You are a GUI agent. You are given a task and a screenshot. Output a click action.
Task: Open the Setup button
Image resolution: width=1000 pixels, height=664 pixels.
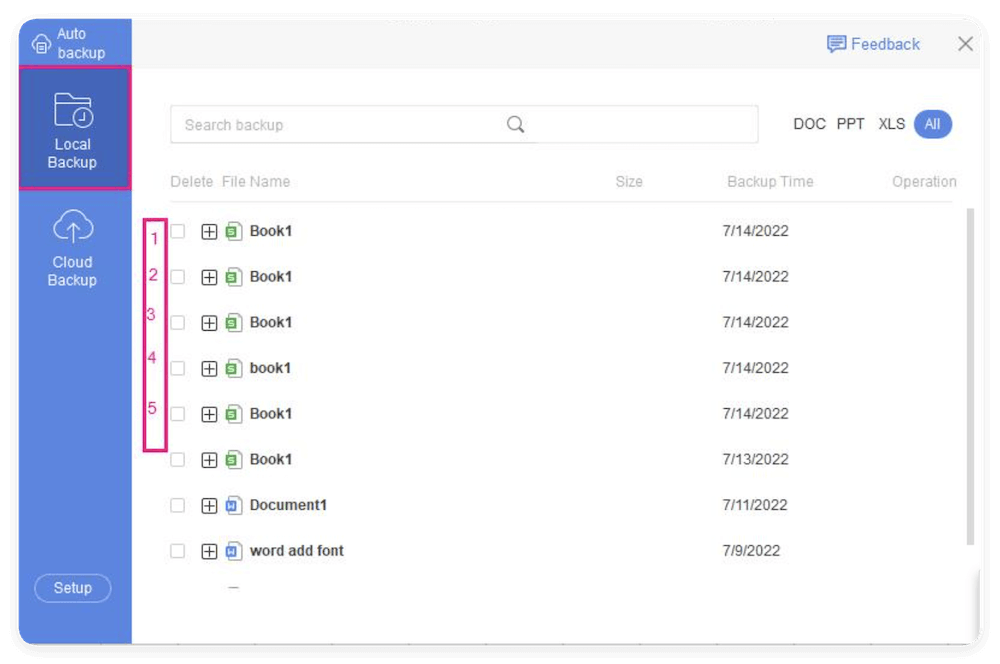pyautogui.click(x=72, y=588)
